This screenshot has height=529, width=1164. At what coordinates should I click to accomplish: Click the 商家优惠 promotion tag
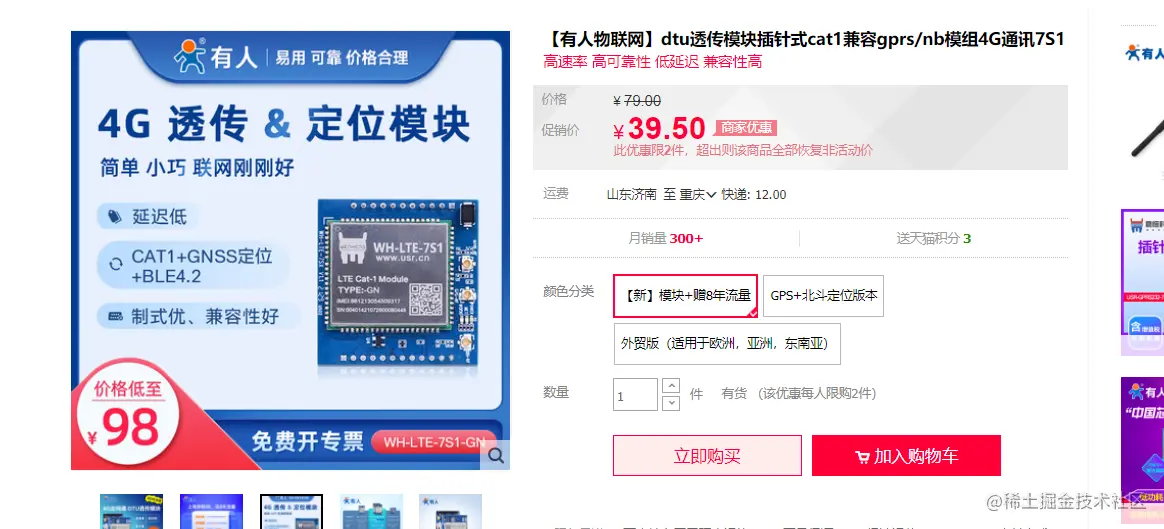click(x=745, y=128)
